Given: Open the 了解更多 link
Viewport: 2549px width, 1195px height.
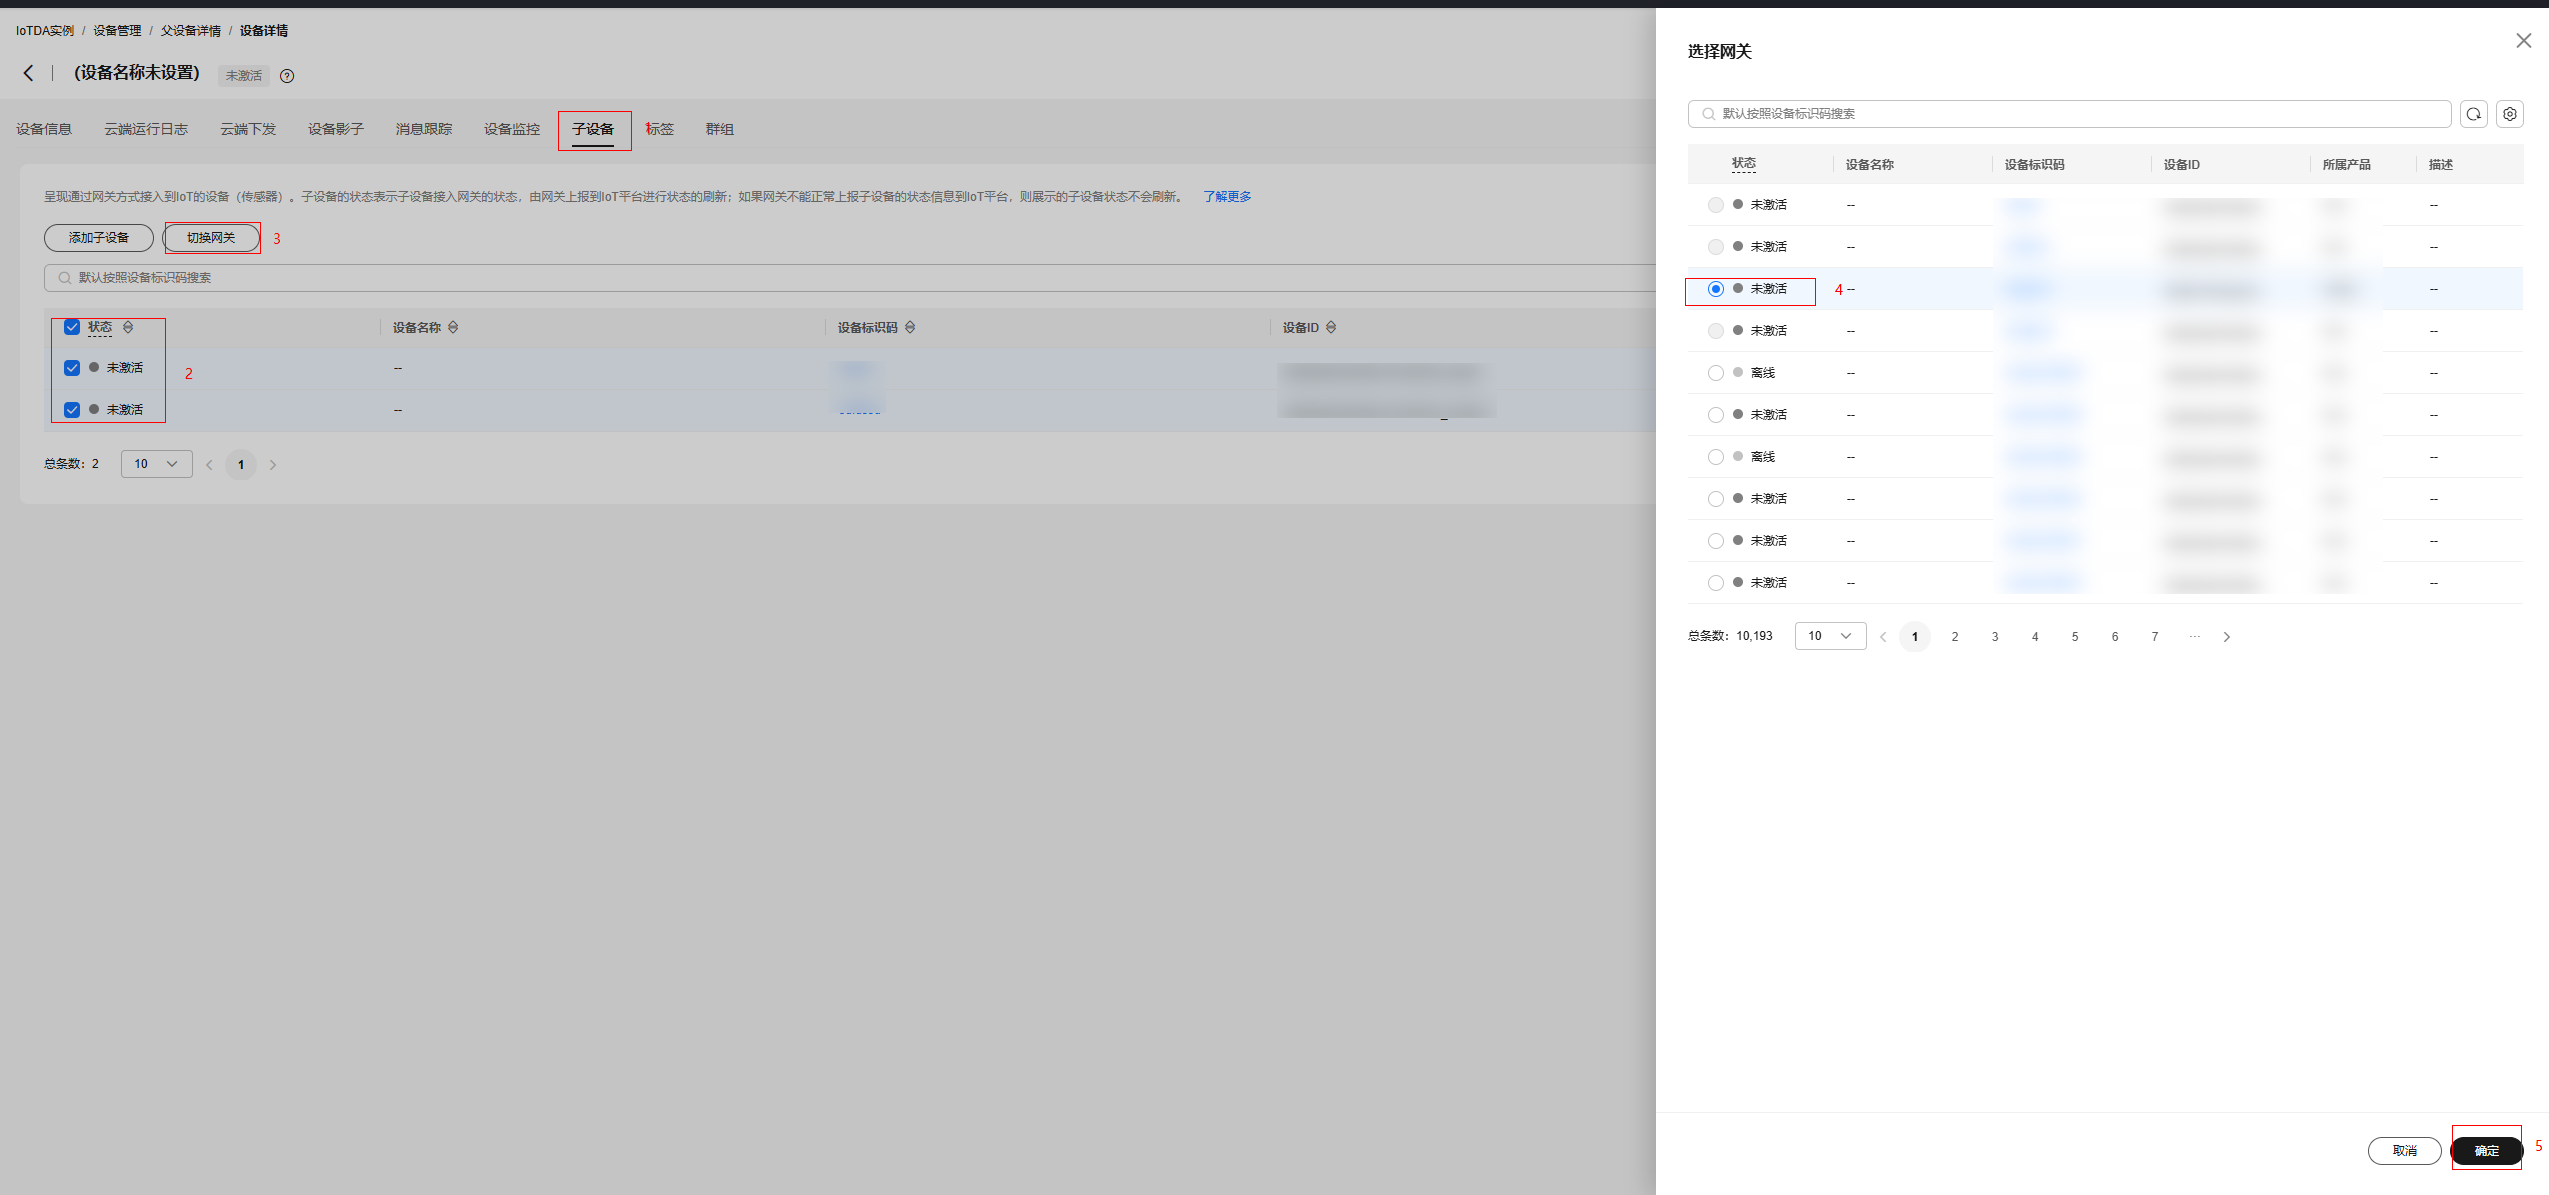Looking at the screenshot, I should coord(1227,197).
